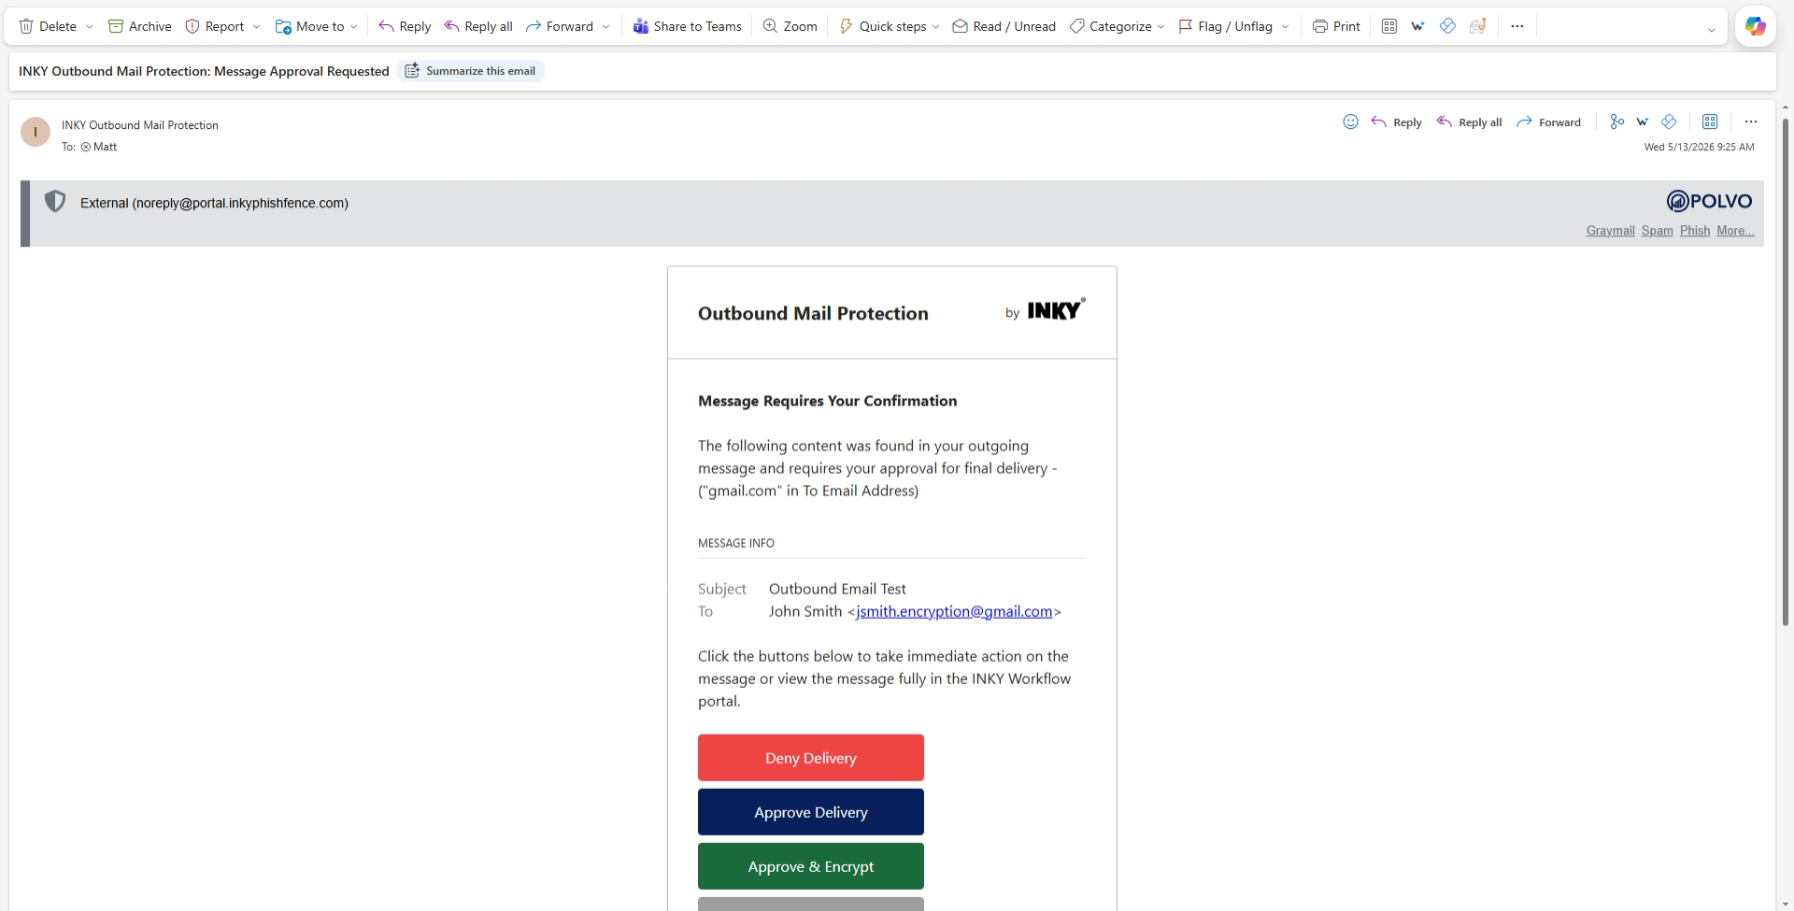
Task: Open the Apps grid icon in message header
Action: click(x=1710, y=122)
